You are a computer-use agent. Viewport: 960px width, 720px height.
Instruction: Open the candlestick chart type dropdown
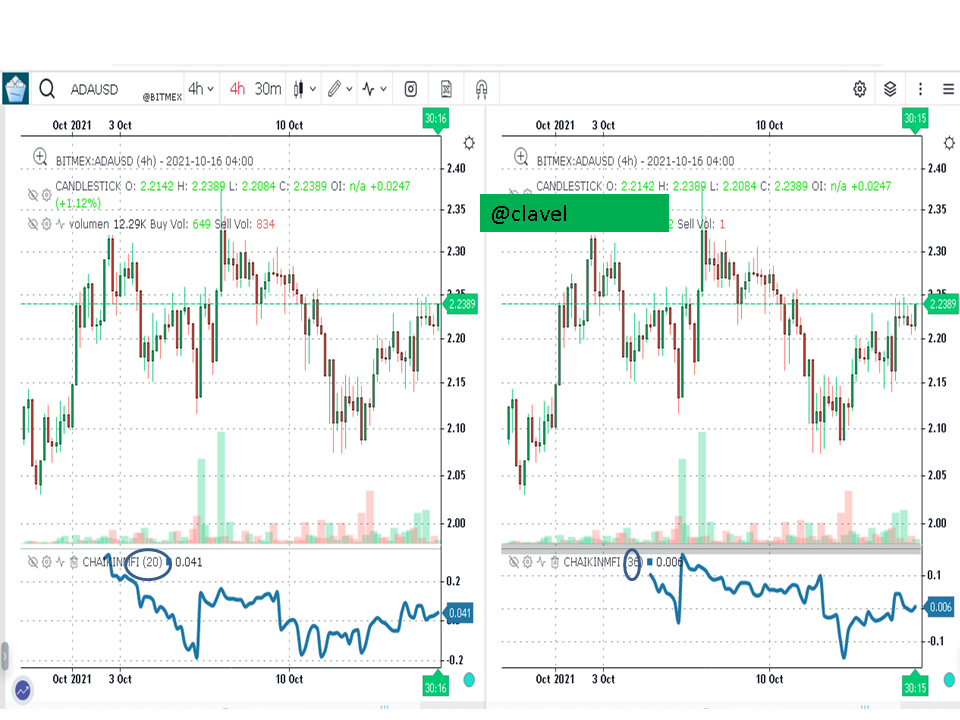coord(304,89)
